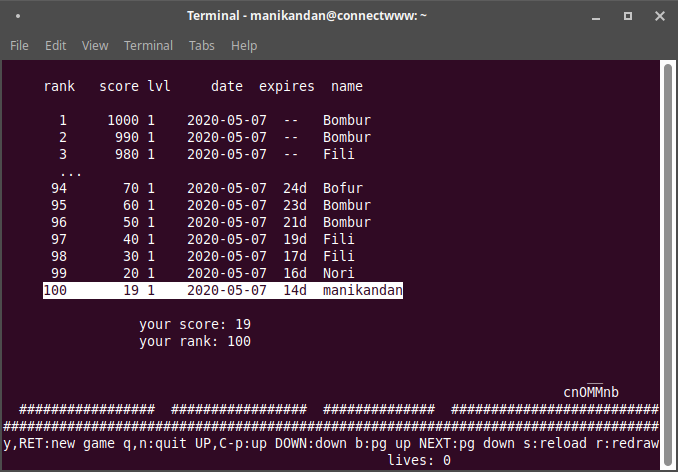
Task: Click 'b:pg up' hint
Action: point(383,443)
